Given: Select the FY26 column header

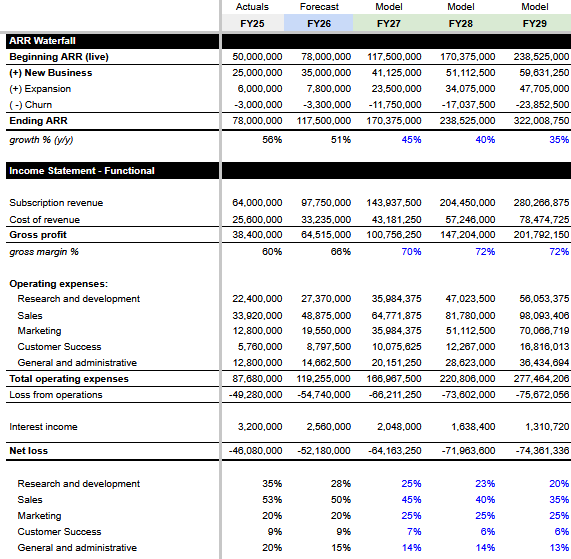Looking at the screenshot, I should click(x=319, y=23).
